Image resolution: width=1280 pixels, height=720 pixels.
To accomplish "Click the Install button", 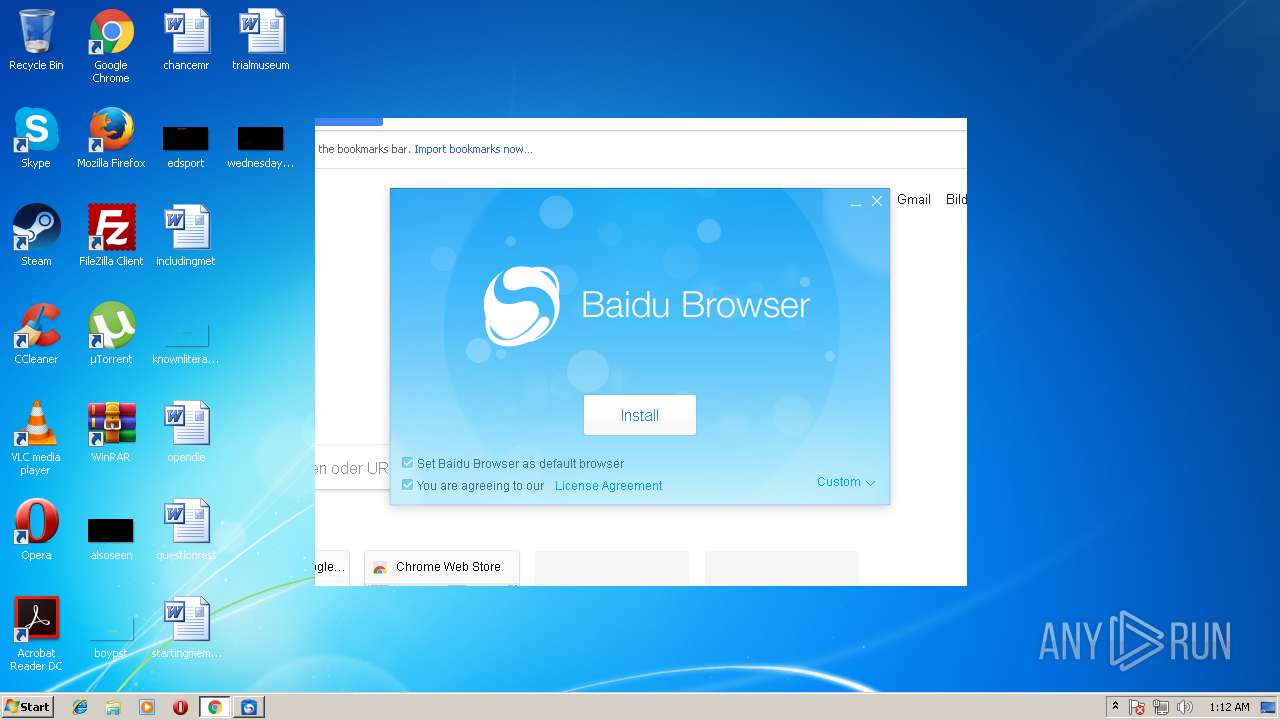I will click(x=639, y=415).
